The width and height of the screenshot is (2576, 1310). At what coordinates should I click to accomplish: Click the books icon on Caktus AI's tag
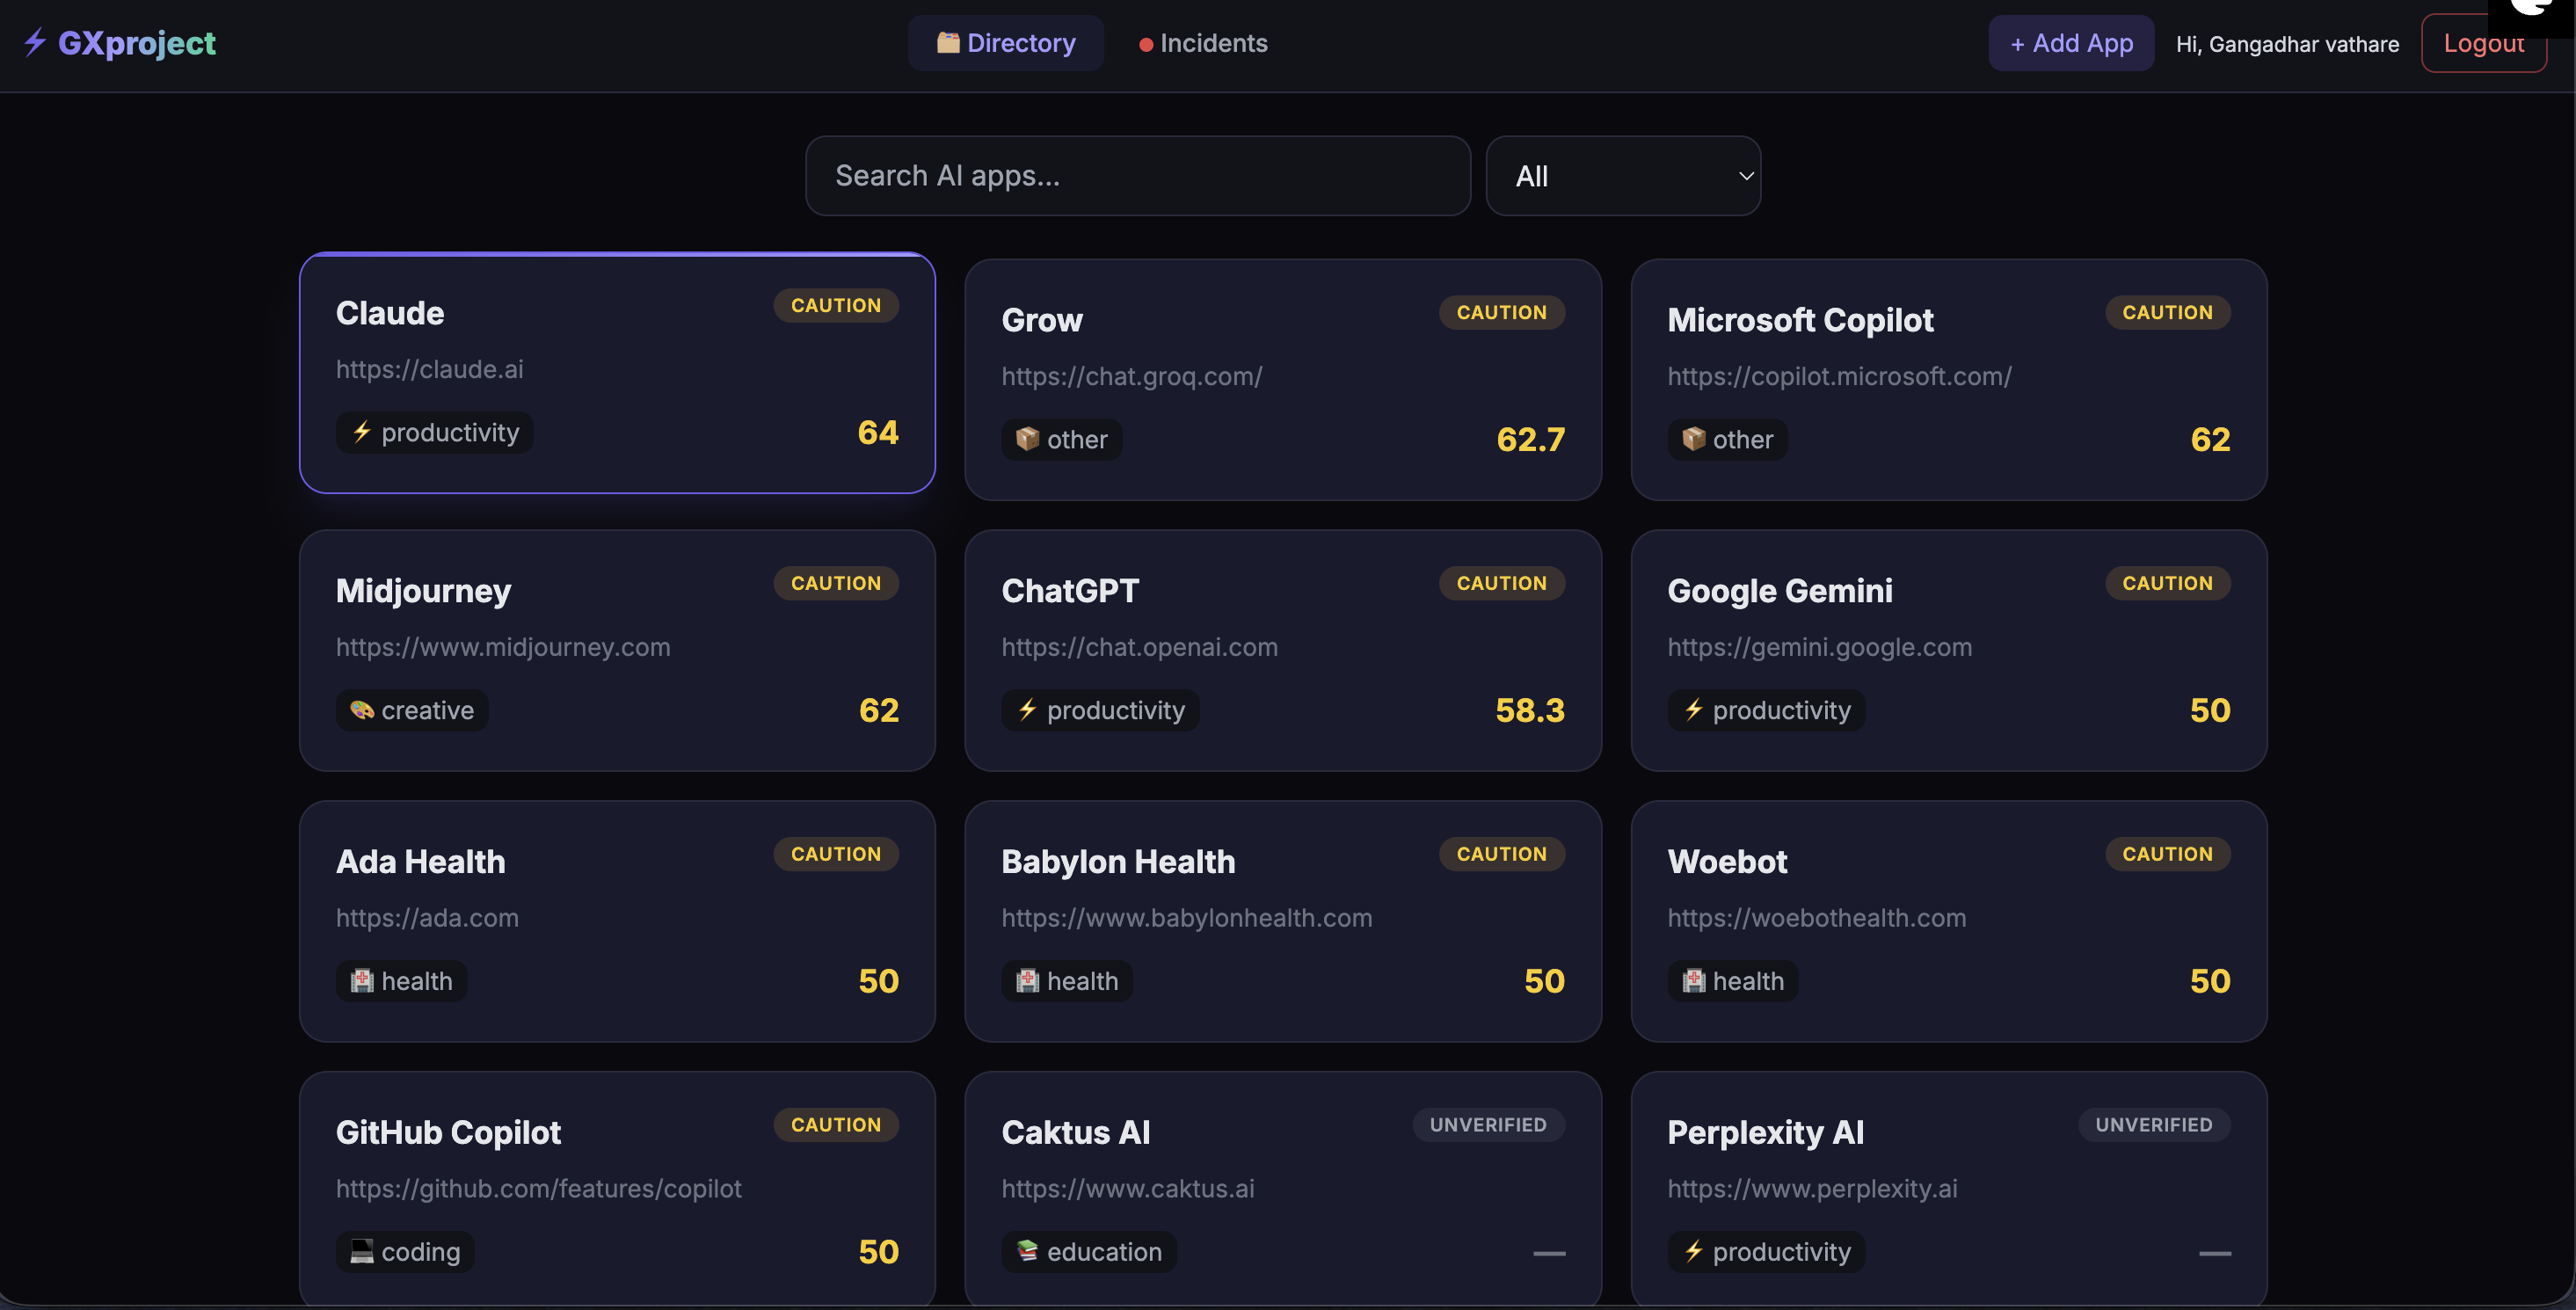[1027, 1252]
